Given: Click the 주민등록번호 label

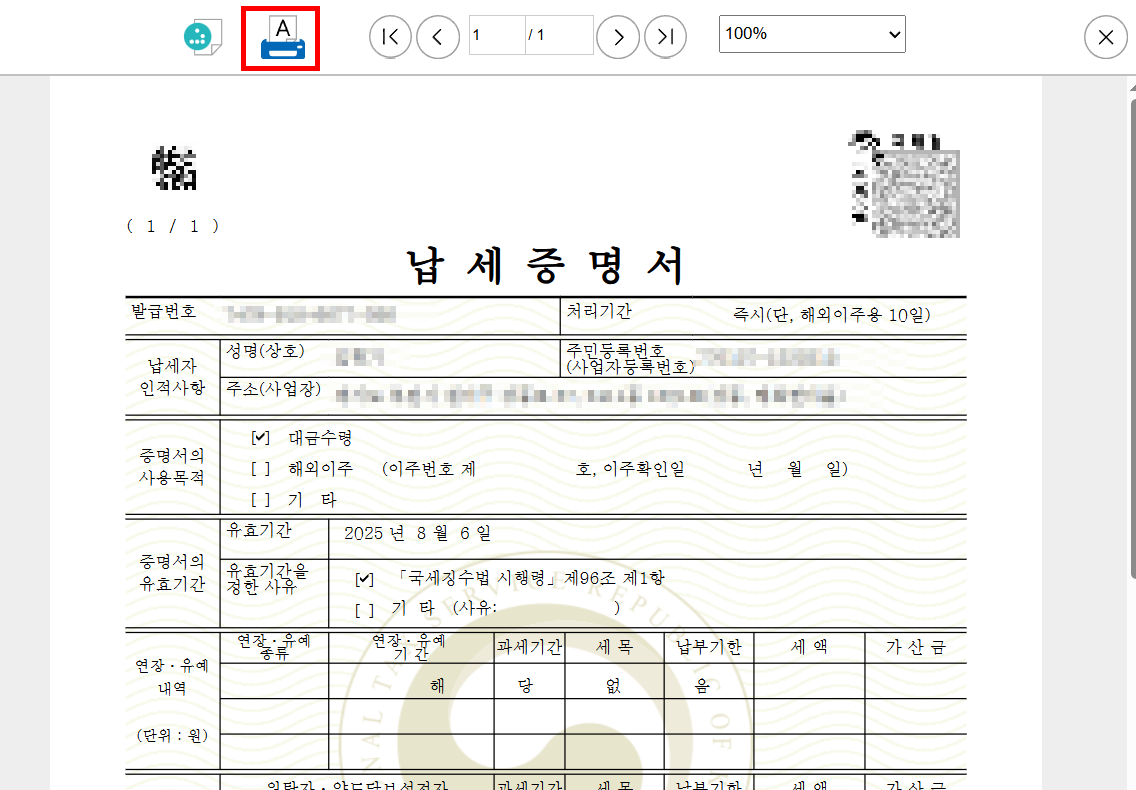Looking at the screenshot, I should (614, 351).
